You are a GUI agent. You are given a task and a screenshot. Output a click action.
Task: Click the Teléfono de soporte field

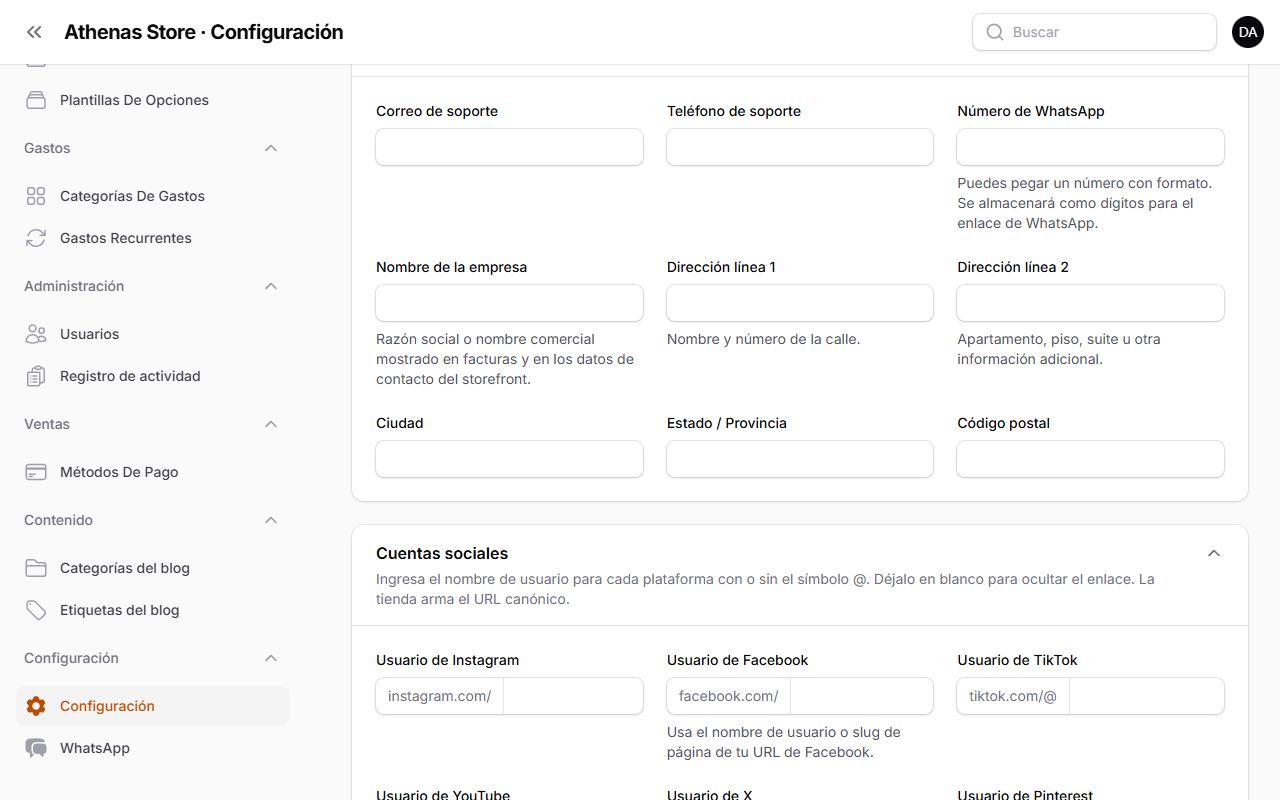point(800,147)
